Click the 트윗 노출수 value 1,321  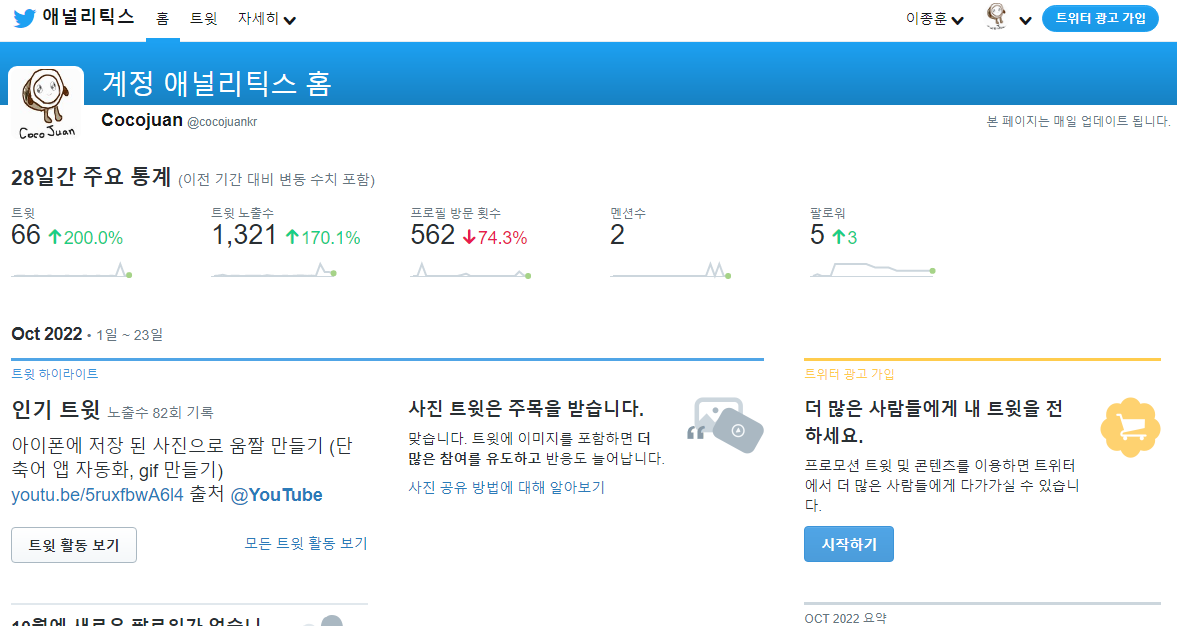(244, 235)
